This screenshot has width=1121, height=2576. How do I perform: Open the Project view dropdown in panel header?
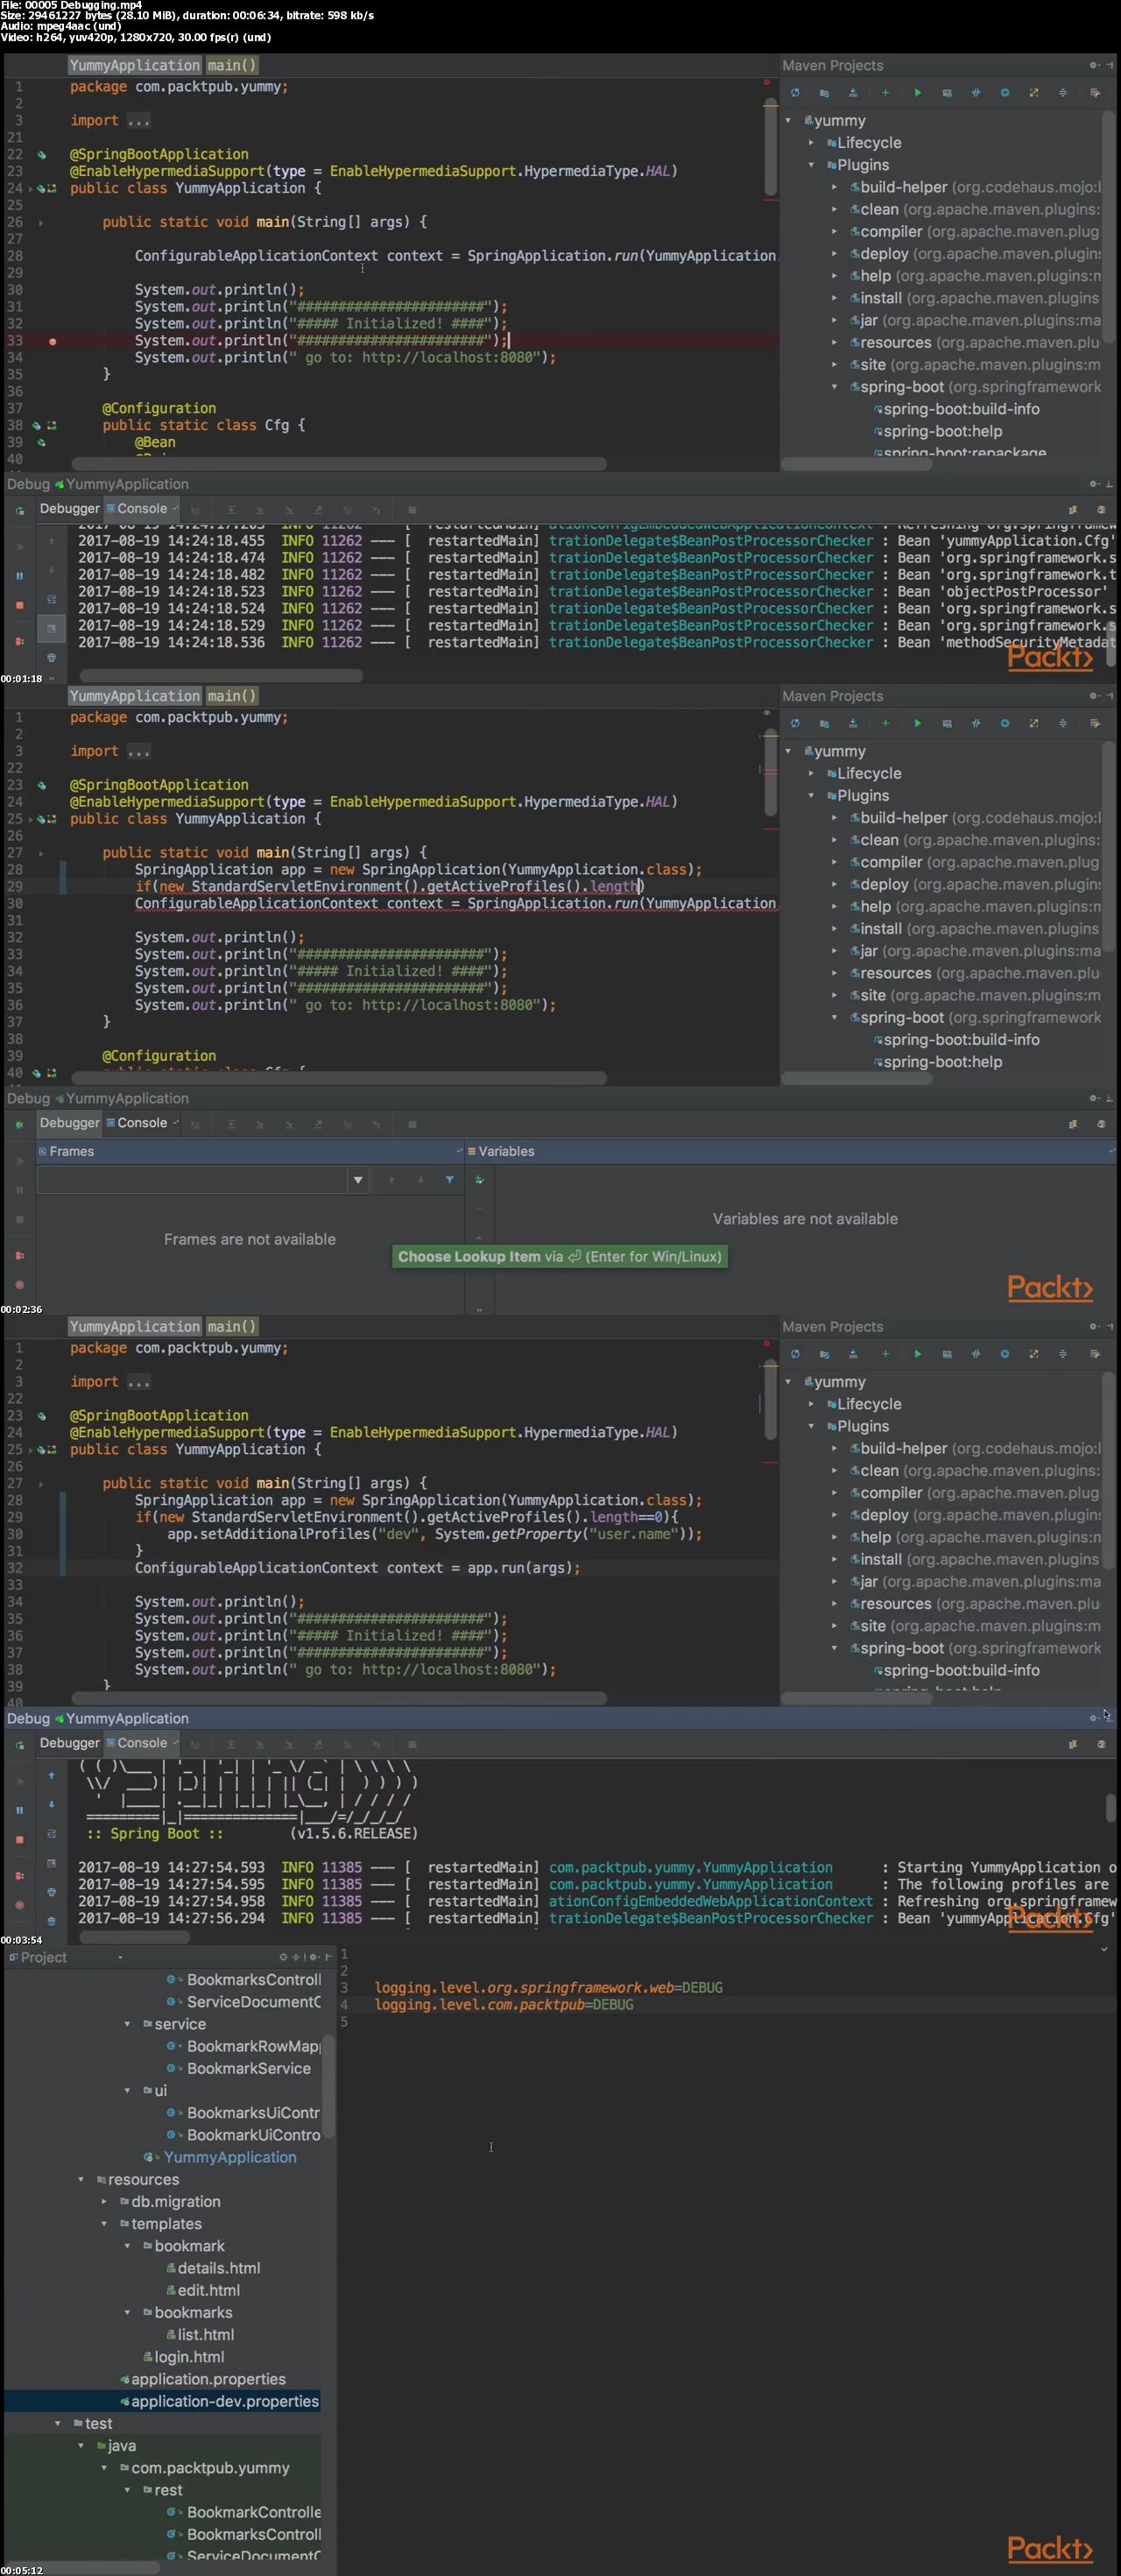[x=120, y=1958]
